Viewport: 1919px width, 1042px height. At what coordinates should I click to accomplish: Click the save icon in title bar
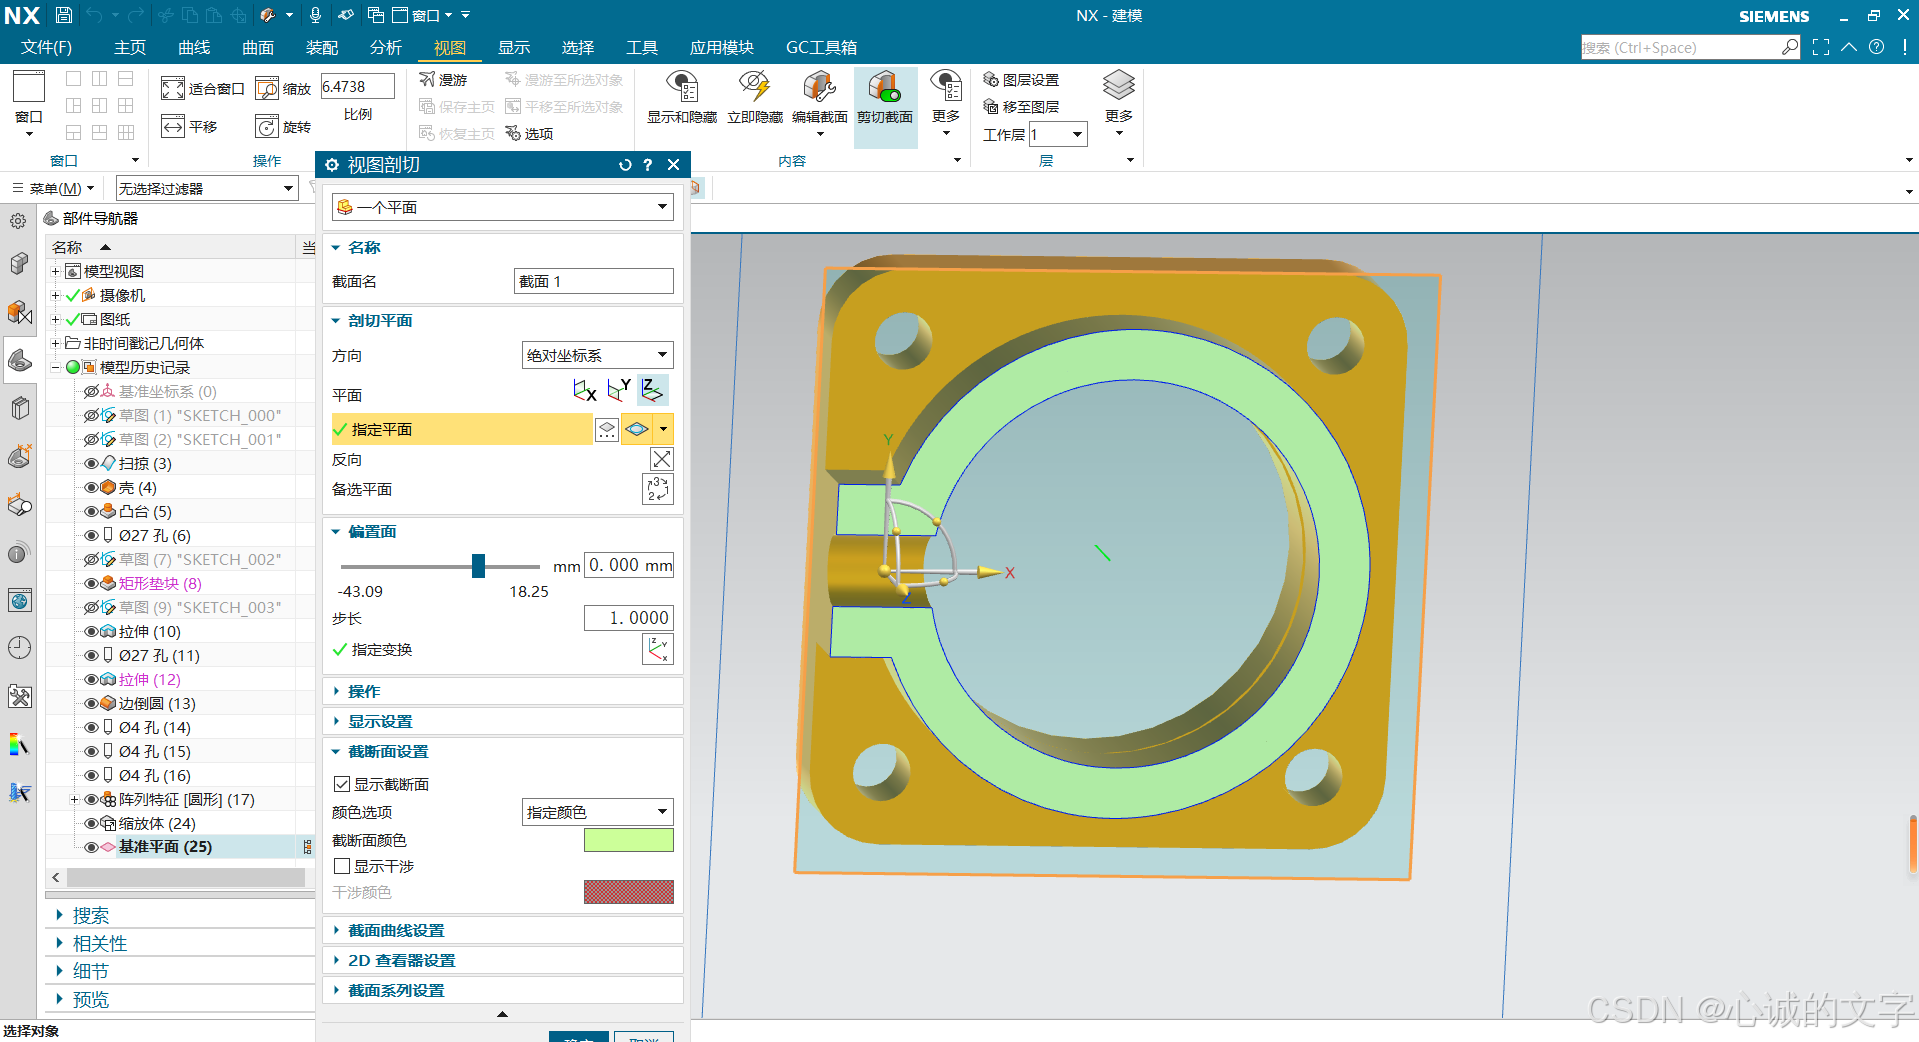(x=63, y=15)
